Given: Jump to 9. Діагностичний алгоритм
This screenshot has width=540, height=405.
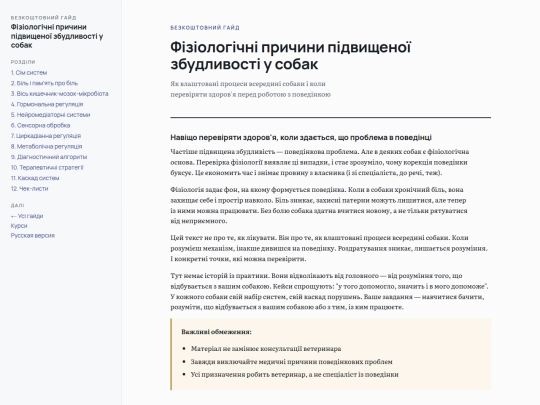Looking at the screenshot, I should pyautogui.click(x=49, y=157).
